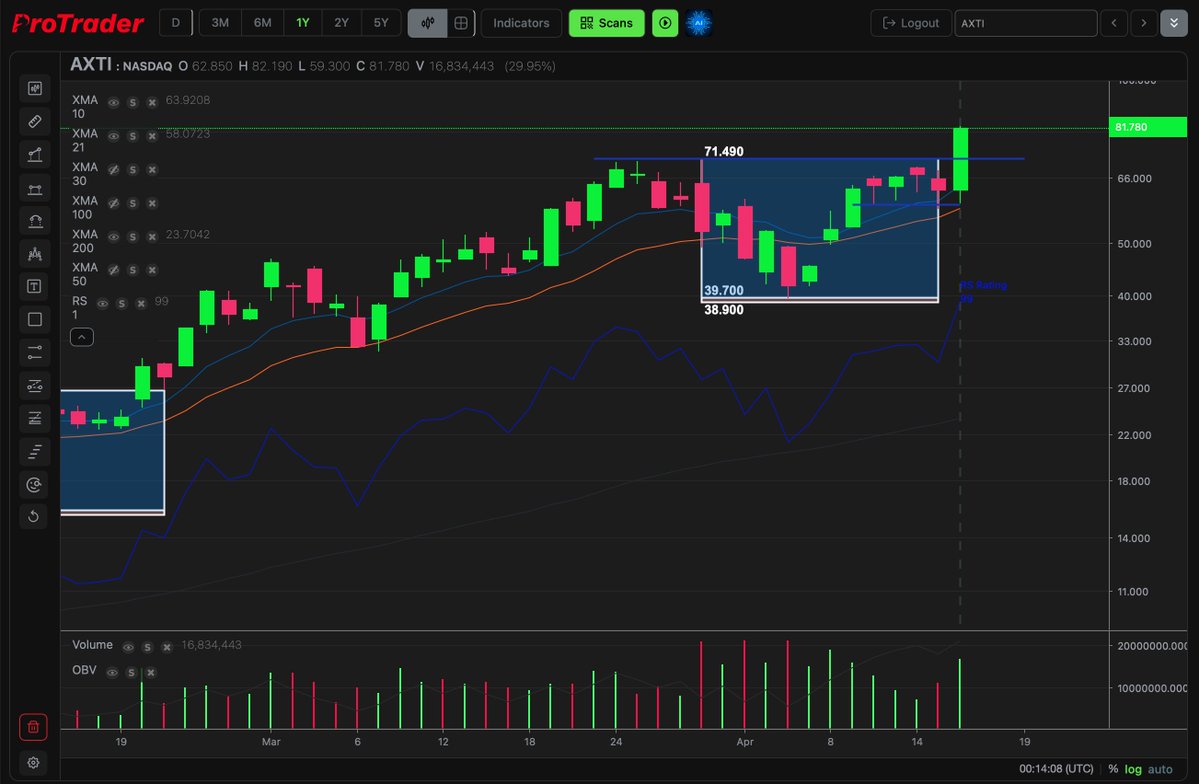Viewport: 1199px width, 784px height.
Task: Select the text annotation tool
Action: (x=34, y=286)
